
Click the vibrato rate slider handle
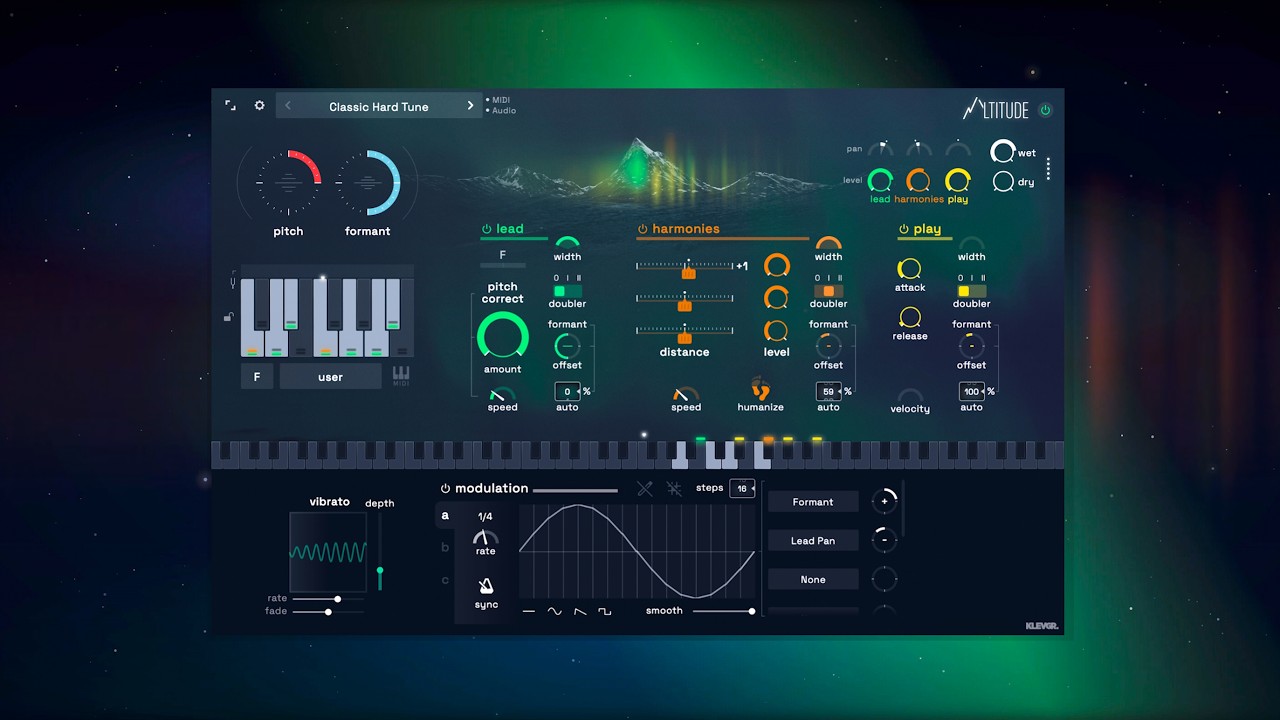point(337,599)
